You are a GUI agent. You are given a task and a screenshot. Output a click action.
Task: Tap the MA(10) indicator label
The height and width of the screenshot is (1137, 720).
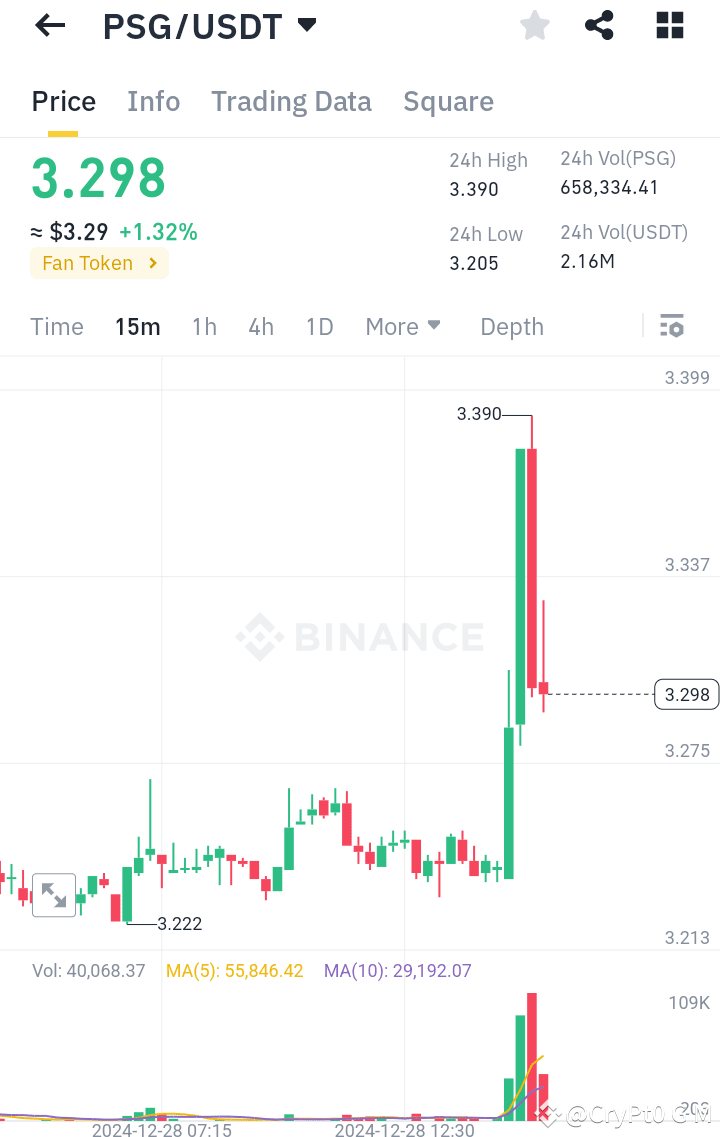(396, 970)
